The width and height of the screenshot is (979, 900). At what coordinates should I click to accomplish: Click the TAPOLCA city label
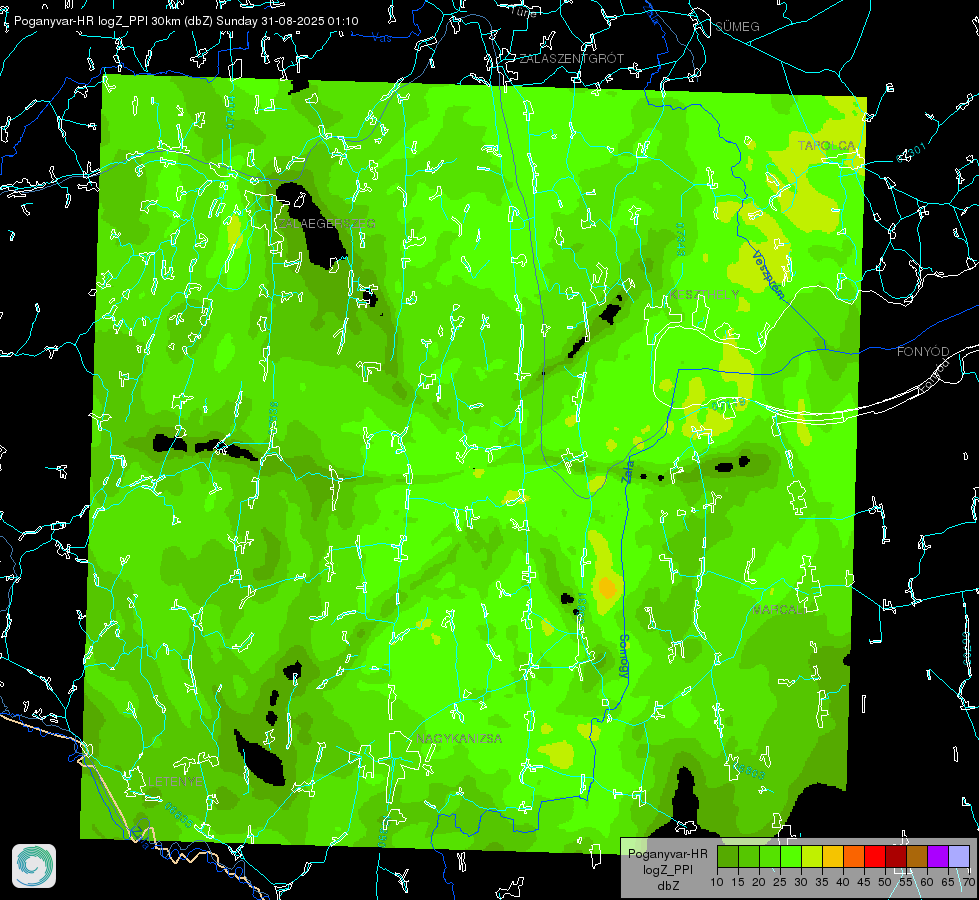826,146
